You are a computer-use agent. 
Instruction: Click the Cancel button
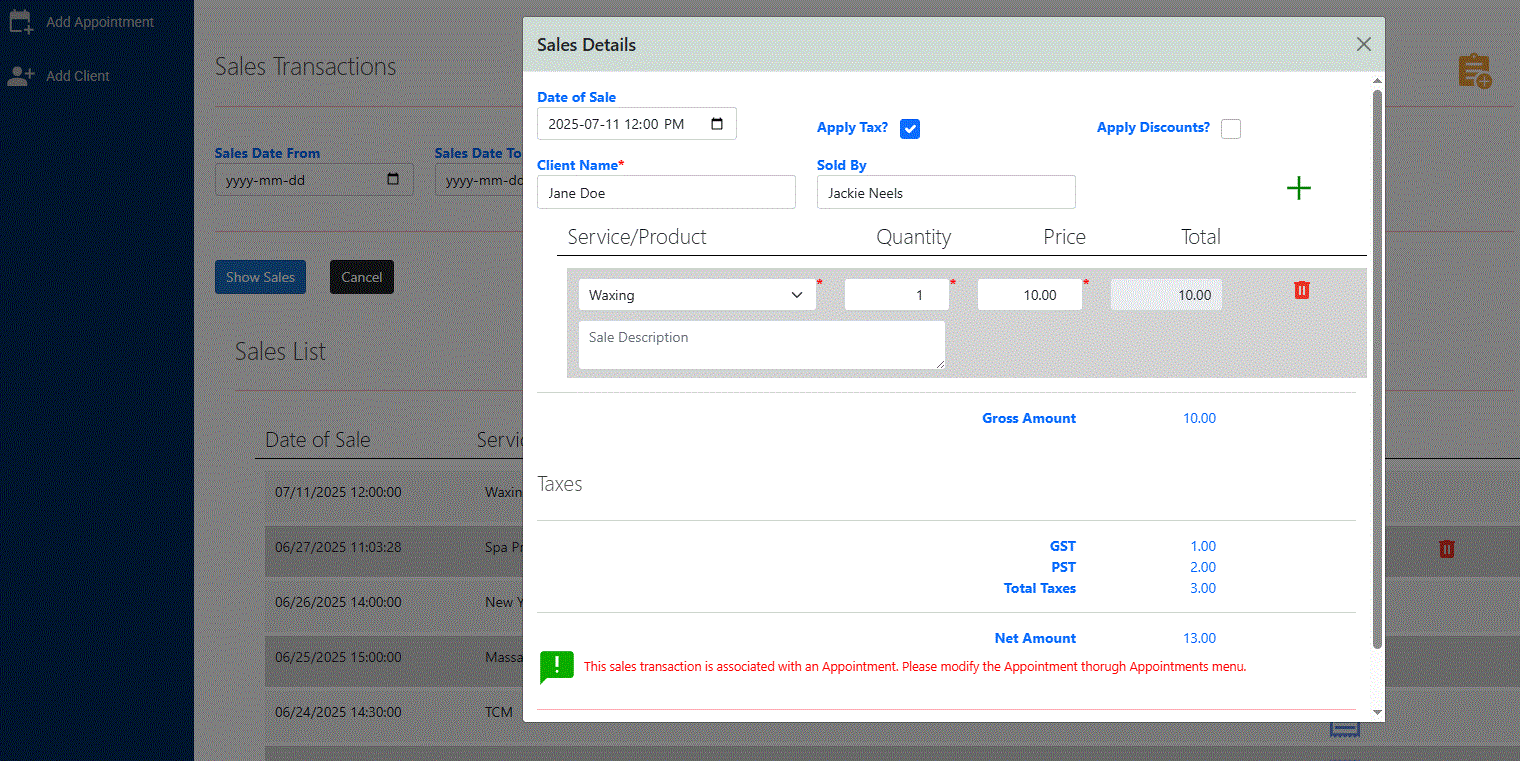[x=361, y=277]
